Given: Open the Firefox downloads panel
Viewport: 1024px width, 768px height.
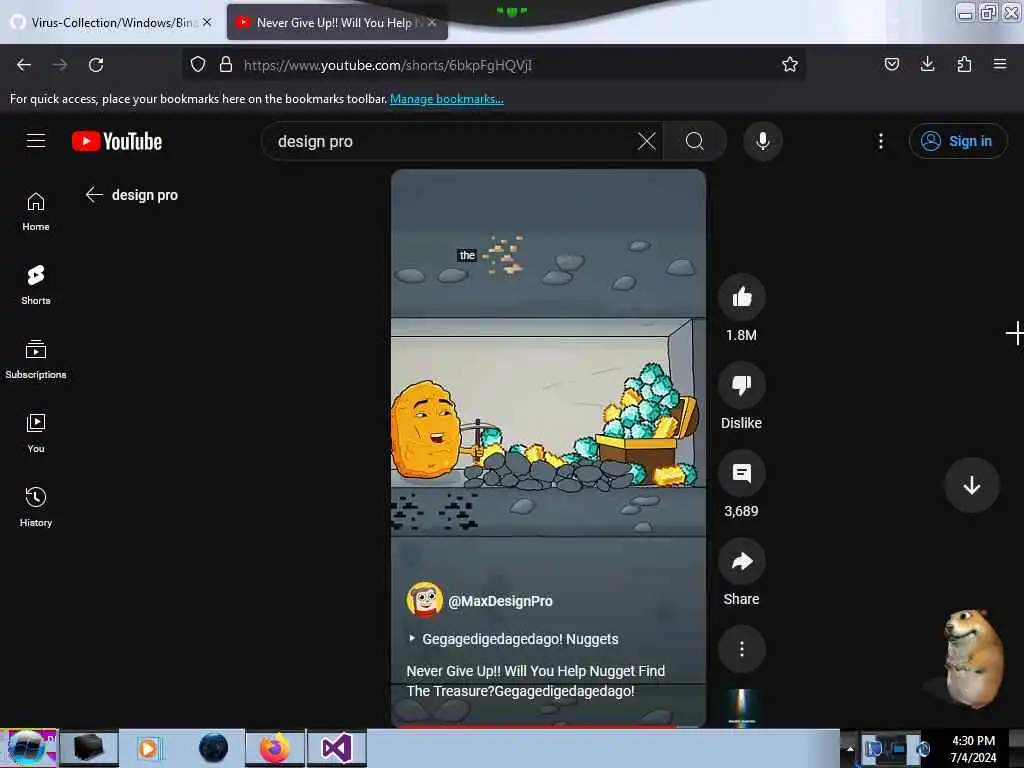Looking at the screenshot, I should coord(927,64).
